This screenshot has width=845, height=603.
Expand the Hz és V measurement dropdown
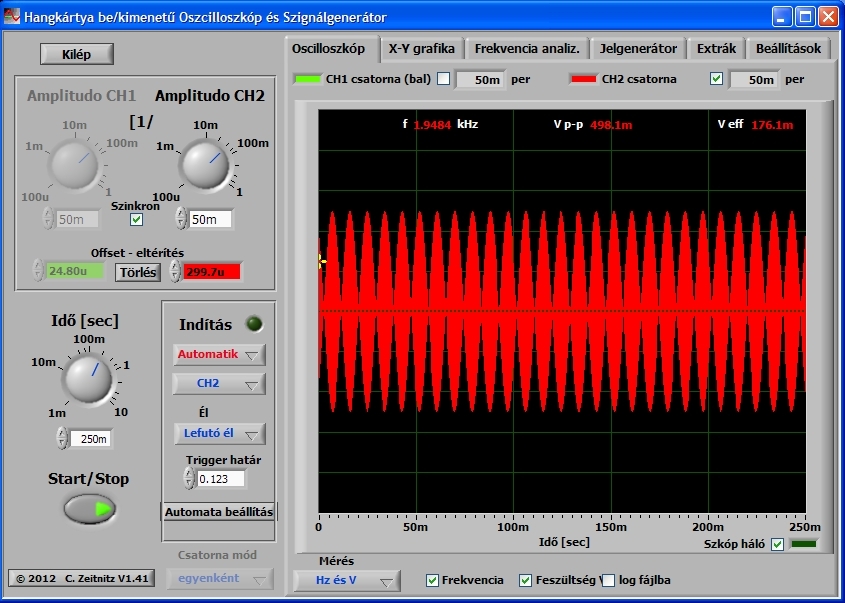[346, 580]
